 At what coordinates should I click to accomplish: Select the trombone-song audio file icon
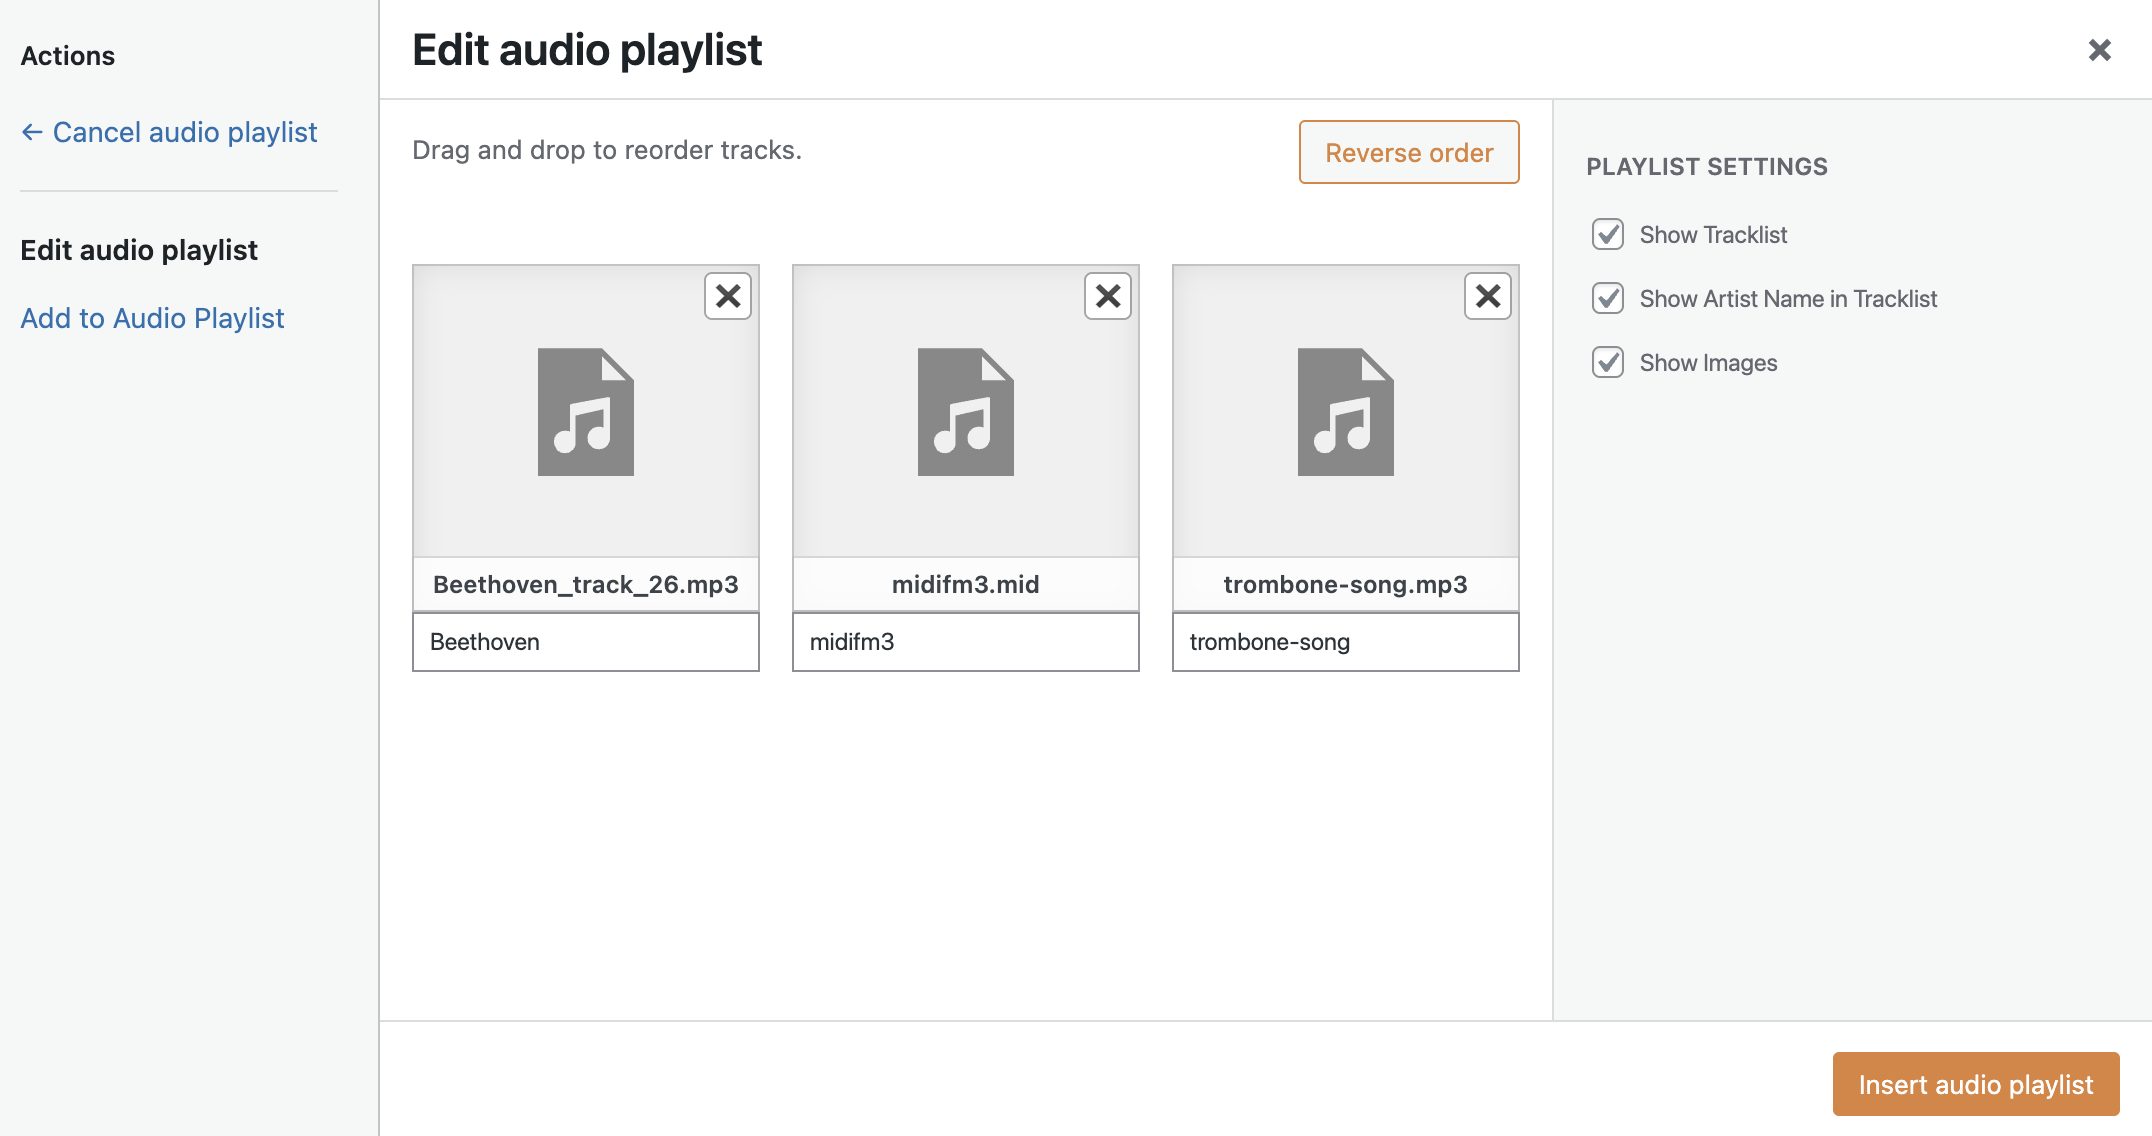pyautogui.click(x=1346, y=412)
